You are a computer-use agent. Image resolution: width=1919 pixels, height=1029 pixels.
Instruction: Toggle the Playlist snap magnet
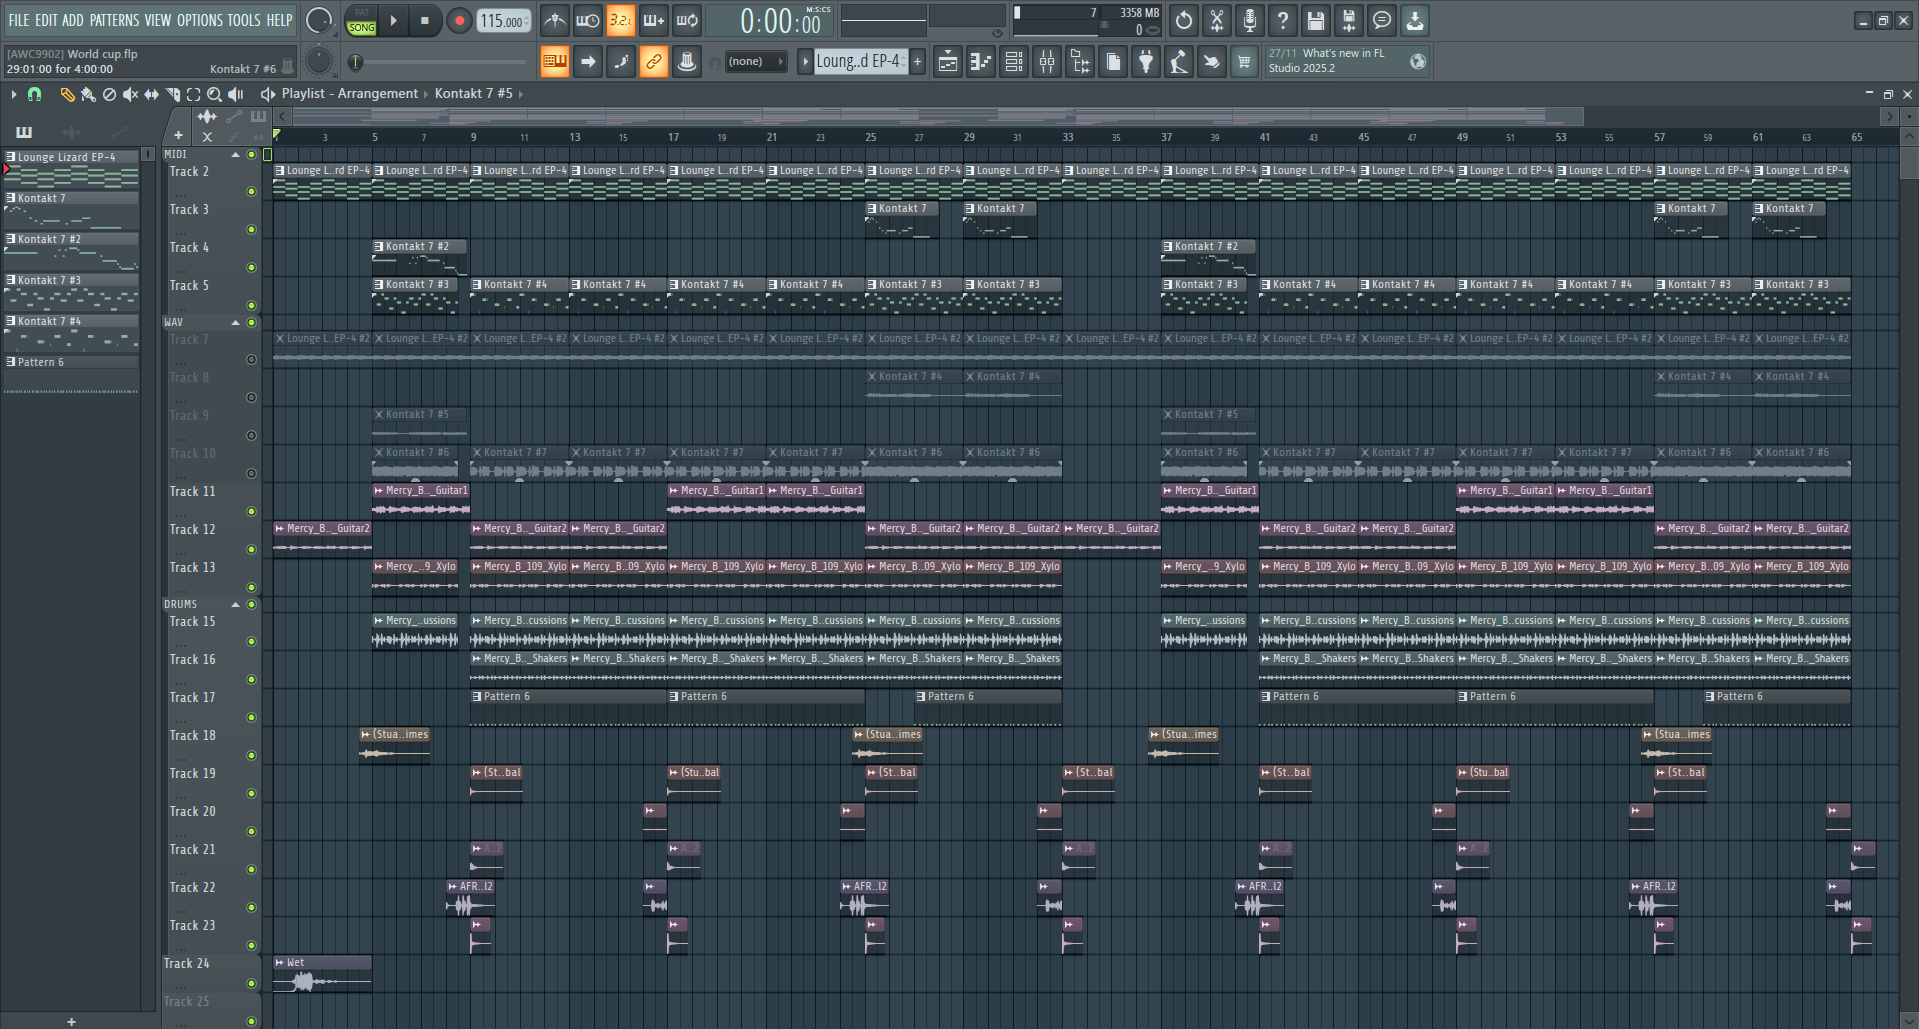[x=34, y=94]
